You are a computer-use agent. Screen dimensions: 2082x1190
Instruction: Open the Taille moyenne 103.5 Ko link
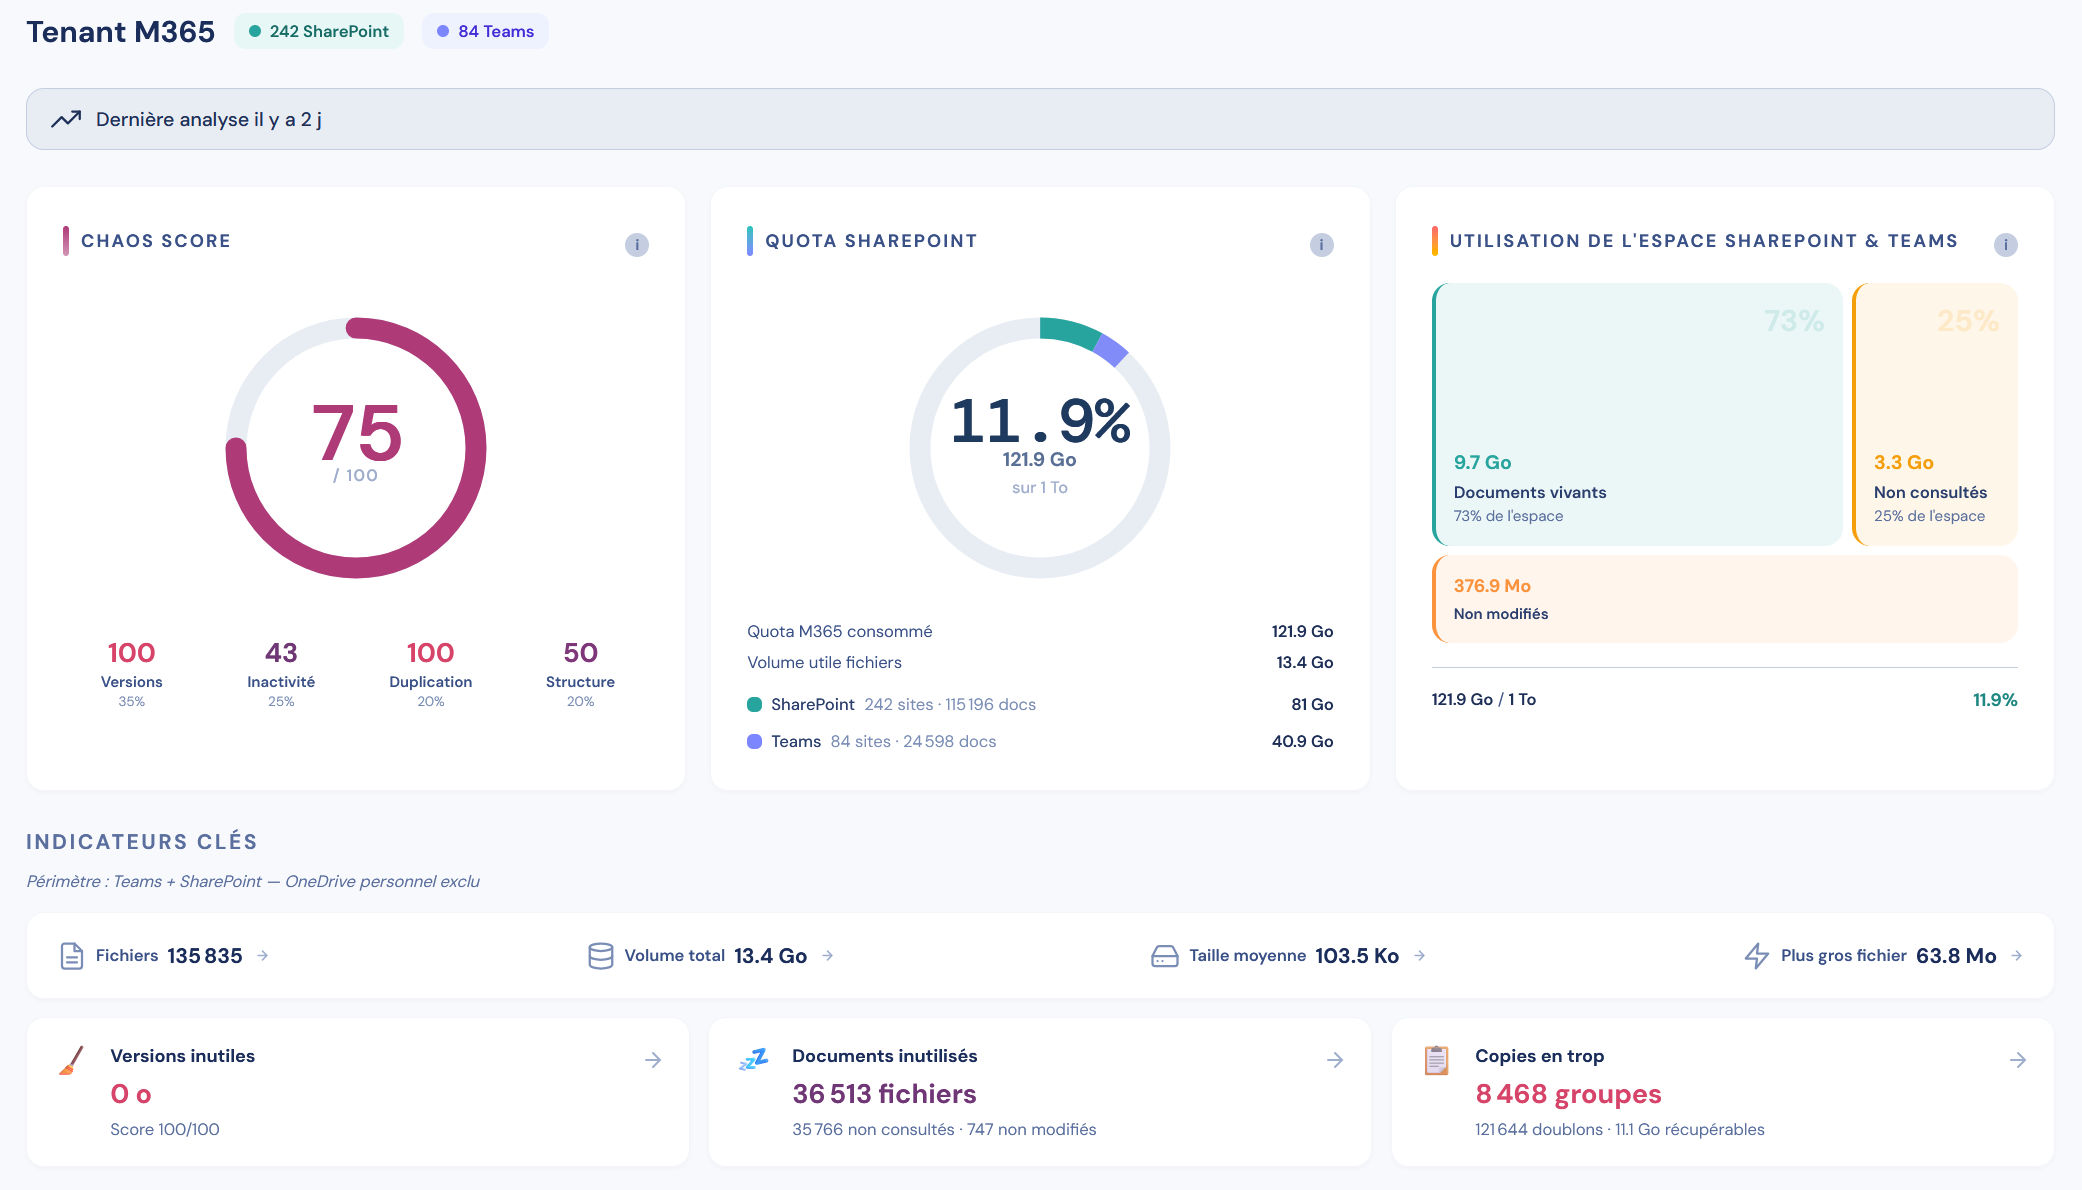coord(1288,956)
